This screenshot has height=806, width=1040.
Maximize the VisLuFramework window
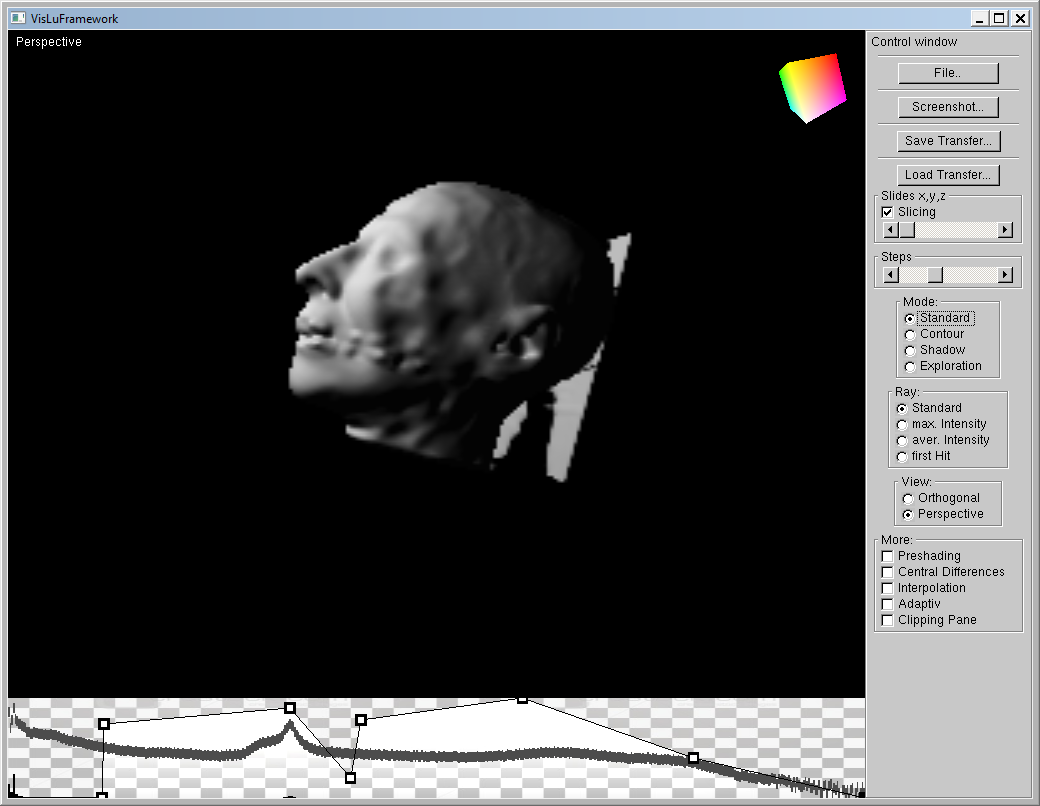coord(999,18)
